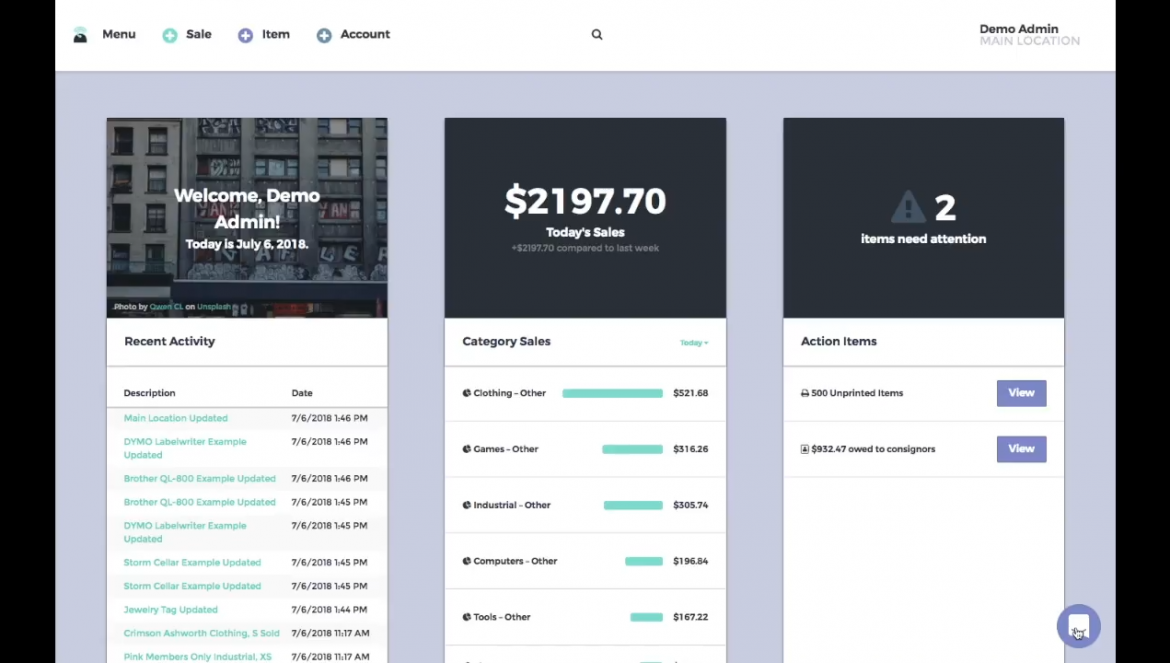Image resolution: width=1170 pixels, height=663 pixels.
Task: Click the plus icon next to Item
Action: 245,34
